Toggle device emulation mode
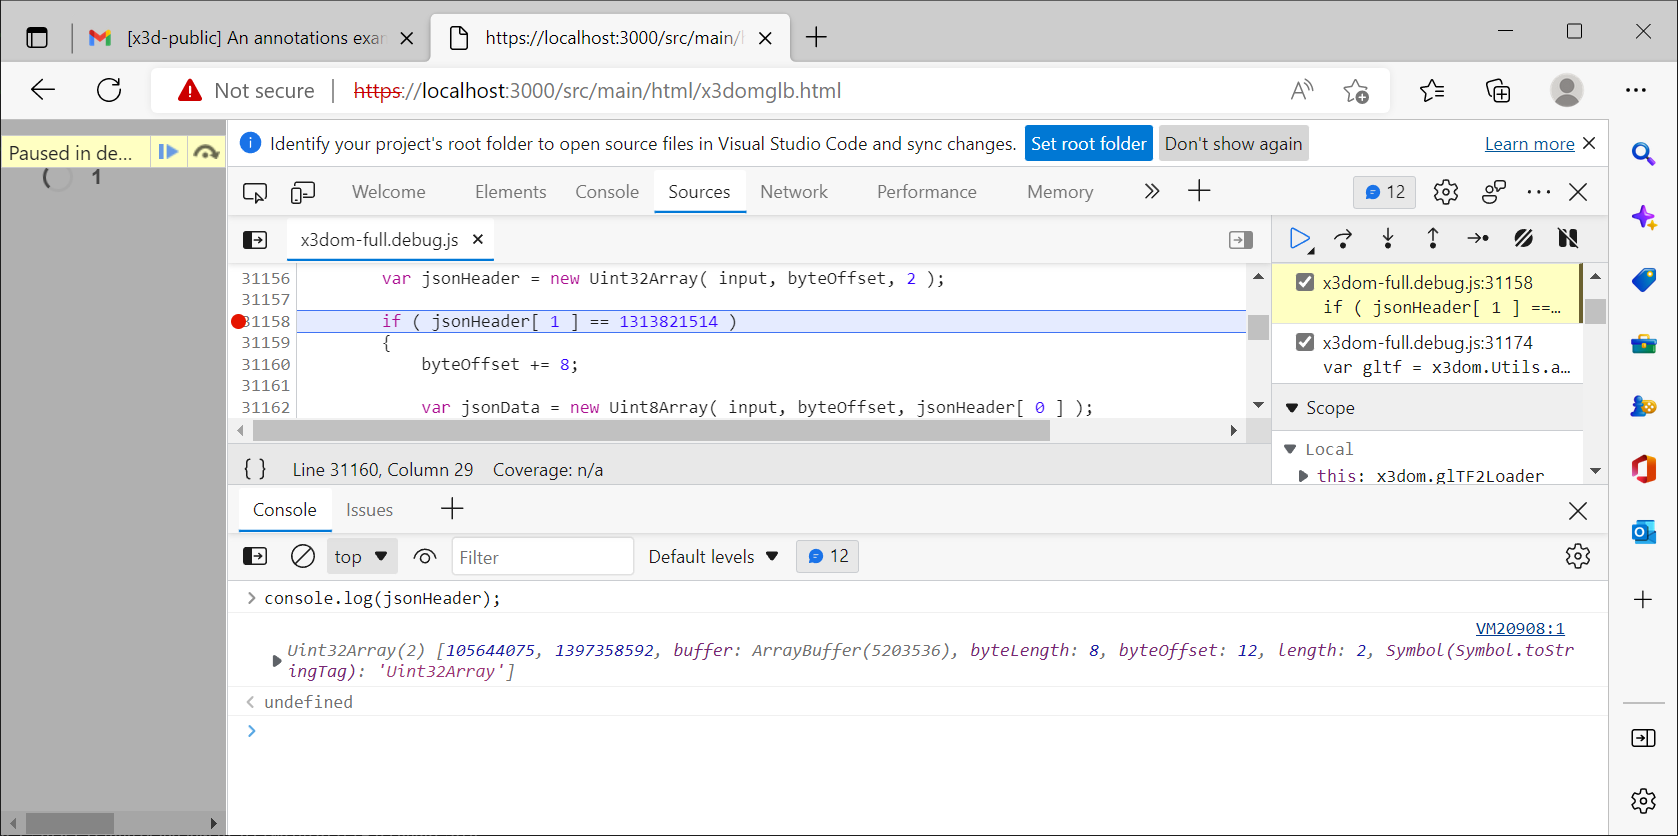 pos(302,192)
